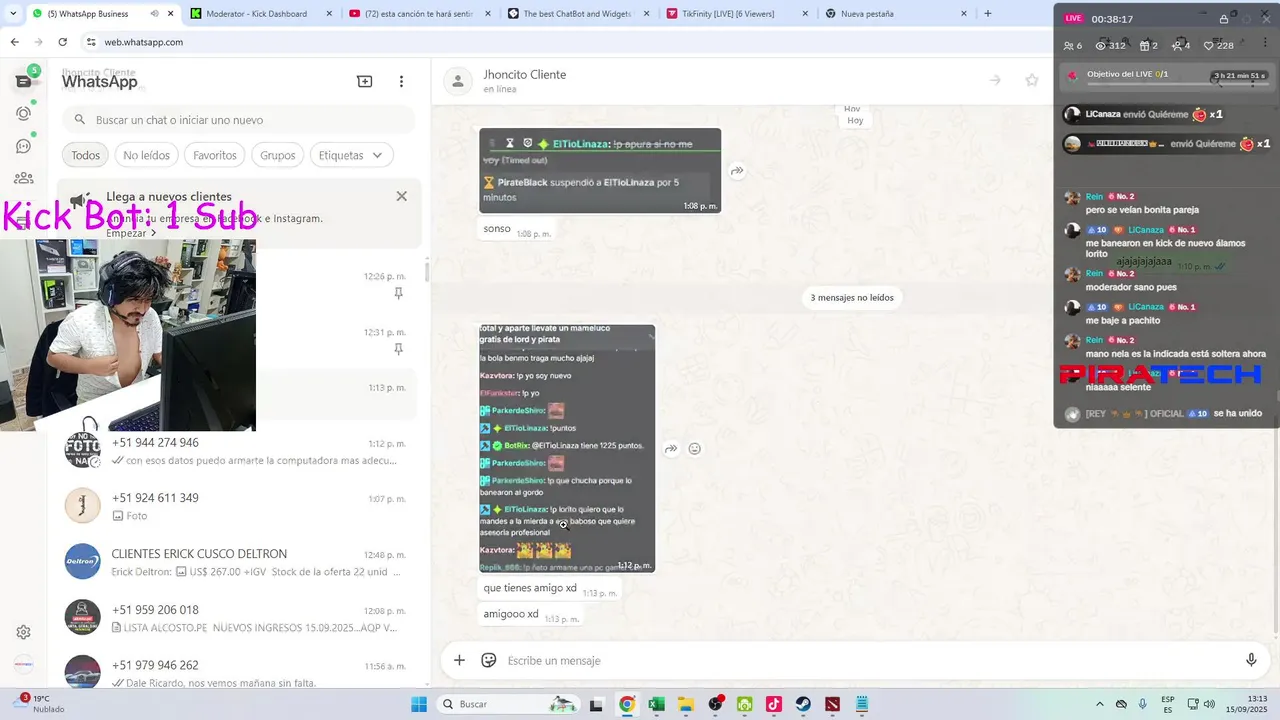
Task: Expand the browser tab search dropdown
Action: pyautogui.click(x=13, y=14)
